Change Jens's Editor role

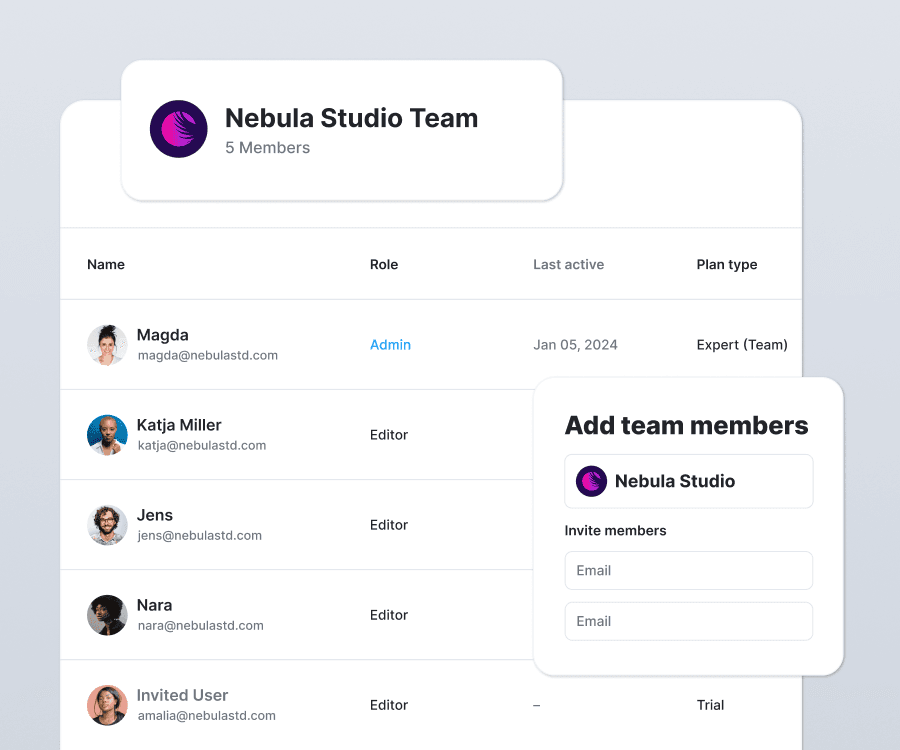point(389,525)
